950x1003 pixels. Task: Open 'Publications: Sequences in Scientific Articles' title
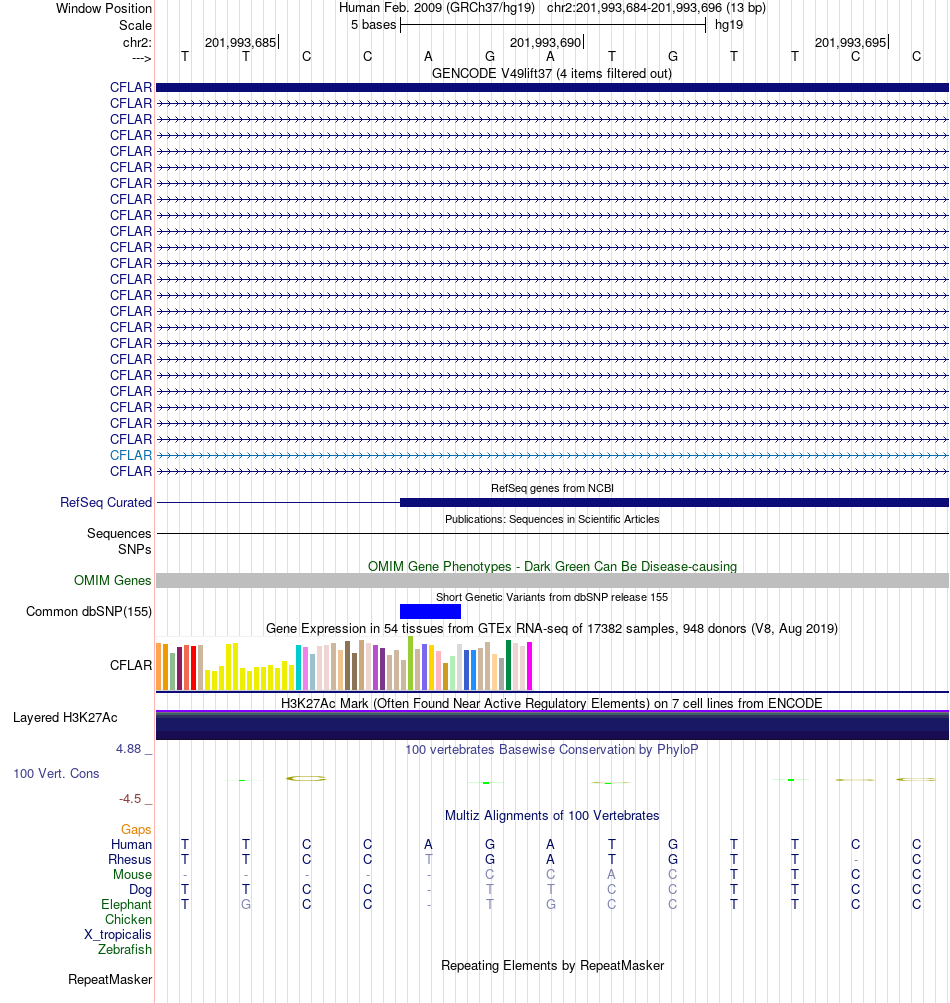click(552, 519)
